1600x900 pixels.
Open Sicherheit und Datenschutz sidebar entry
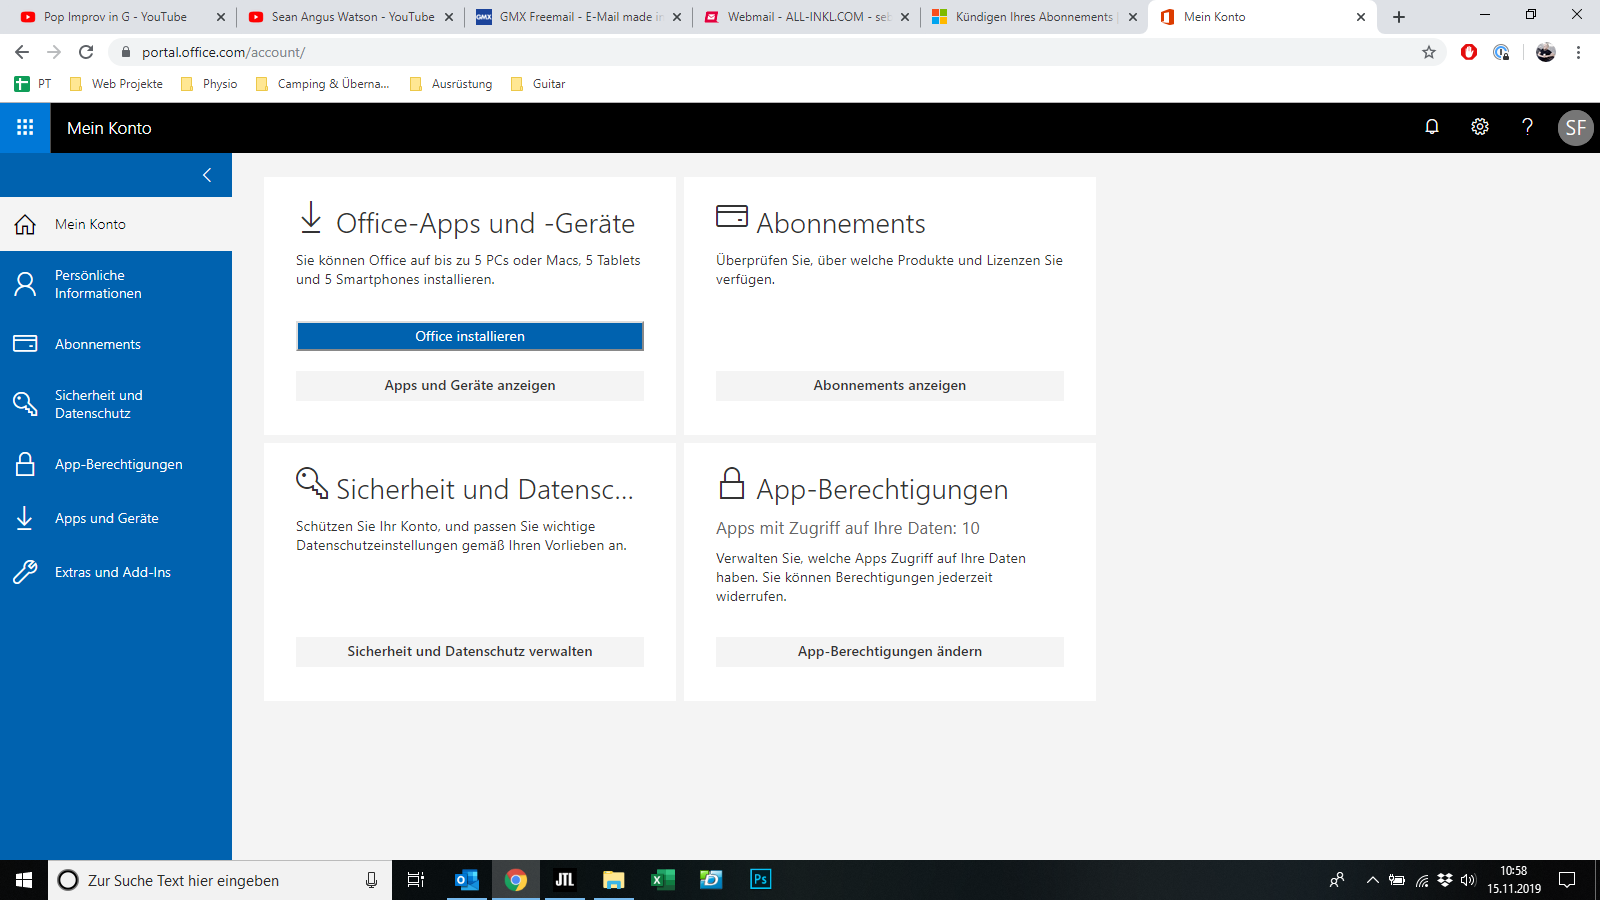pyautogui.click(x=116, y=404)
